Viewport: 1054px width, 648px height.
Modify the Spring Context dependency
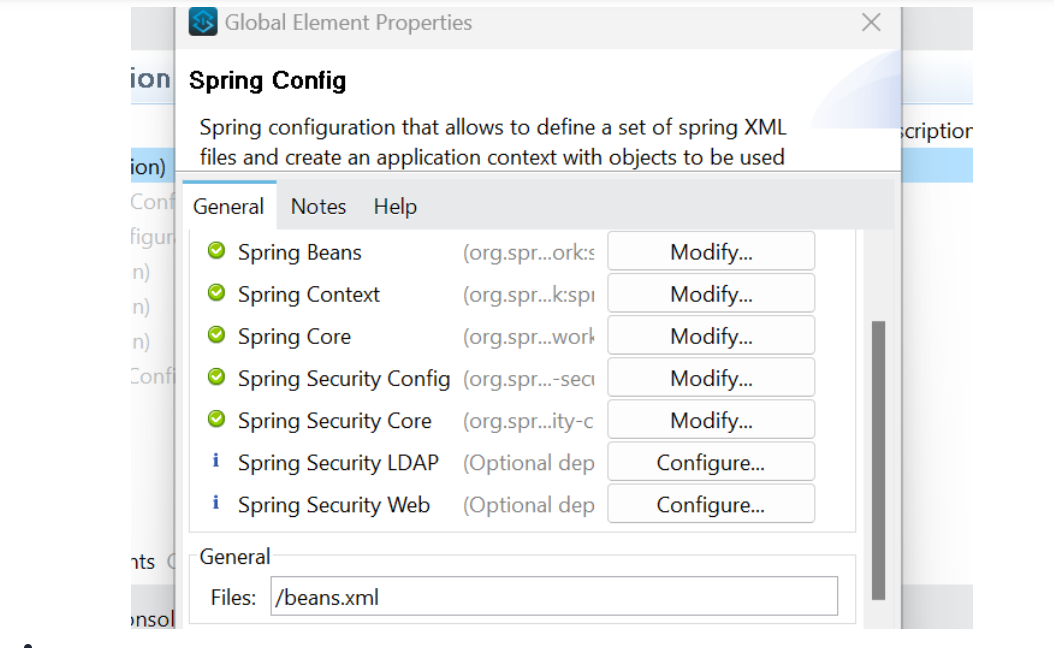(x=711, y=293)
